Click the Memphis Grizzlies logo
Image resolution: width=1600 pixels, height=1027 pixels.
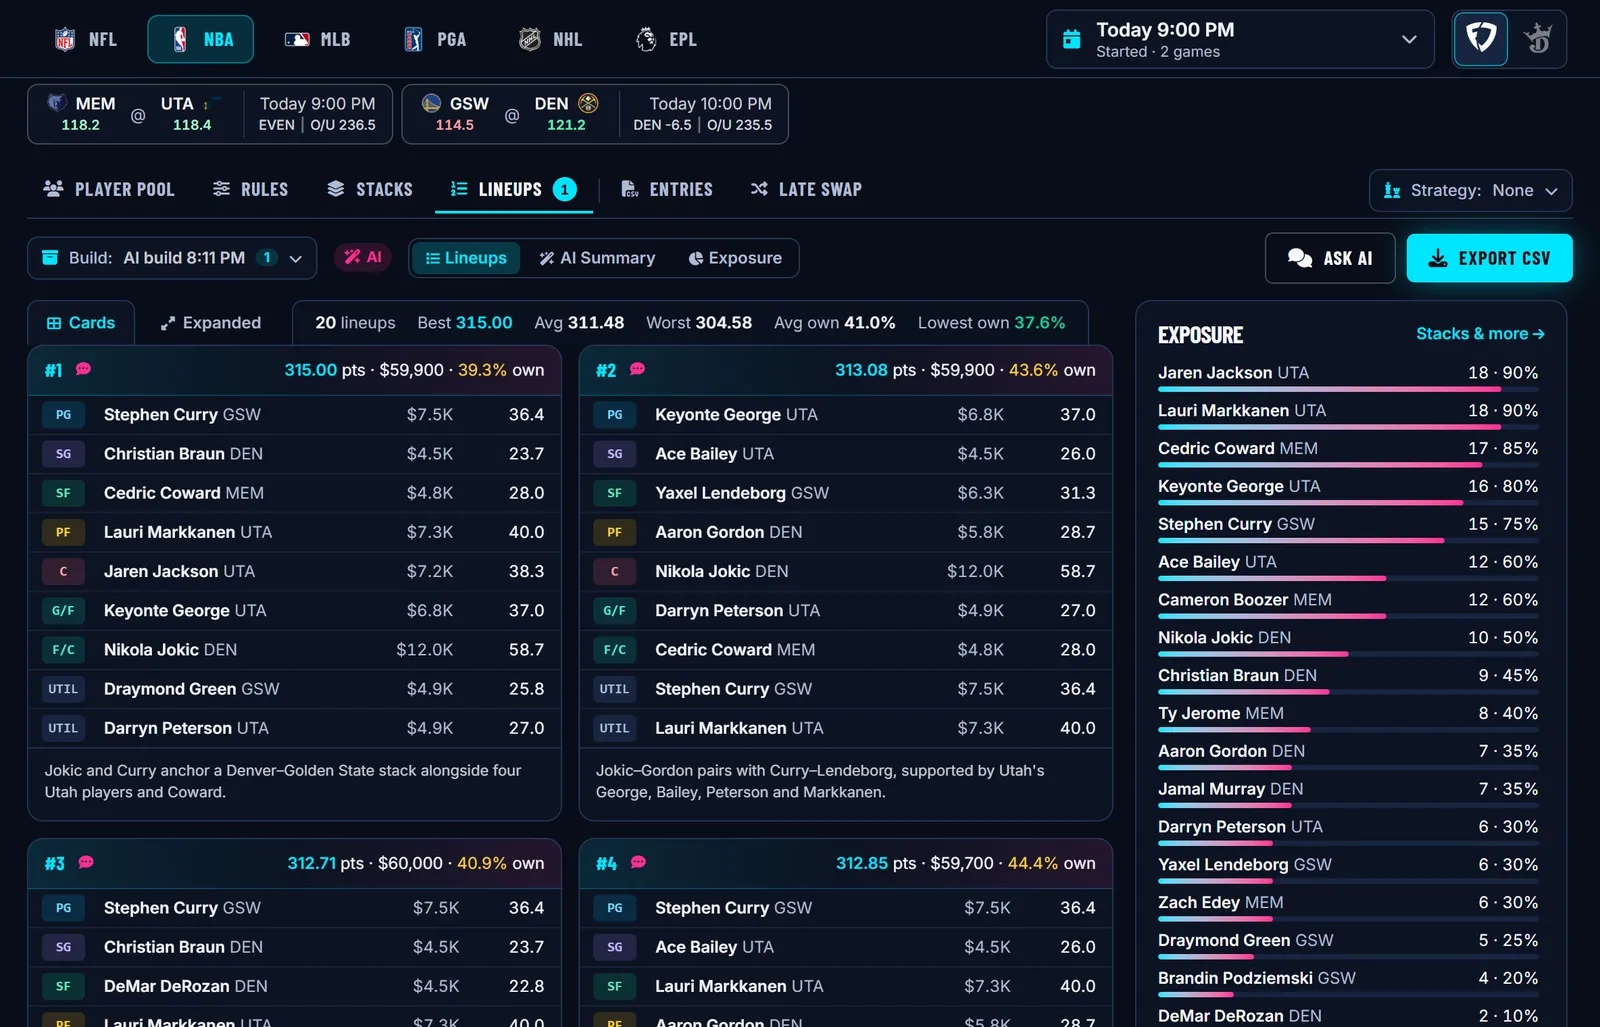coord(57,103)
